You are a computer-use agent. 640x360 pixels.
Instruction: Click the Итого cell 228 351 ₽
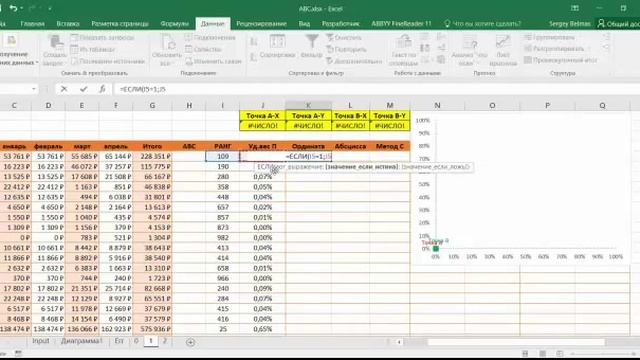tap(152, 156)
